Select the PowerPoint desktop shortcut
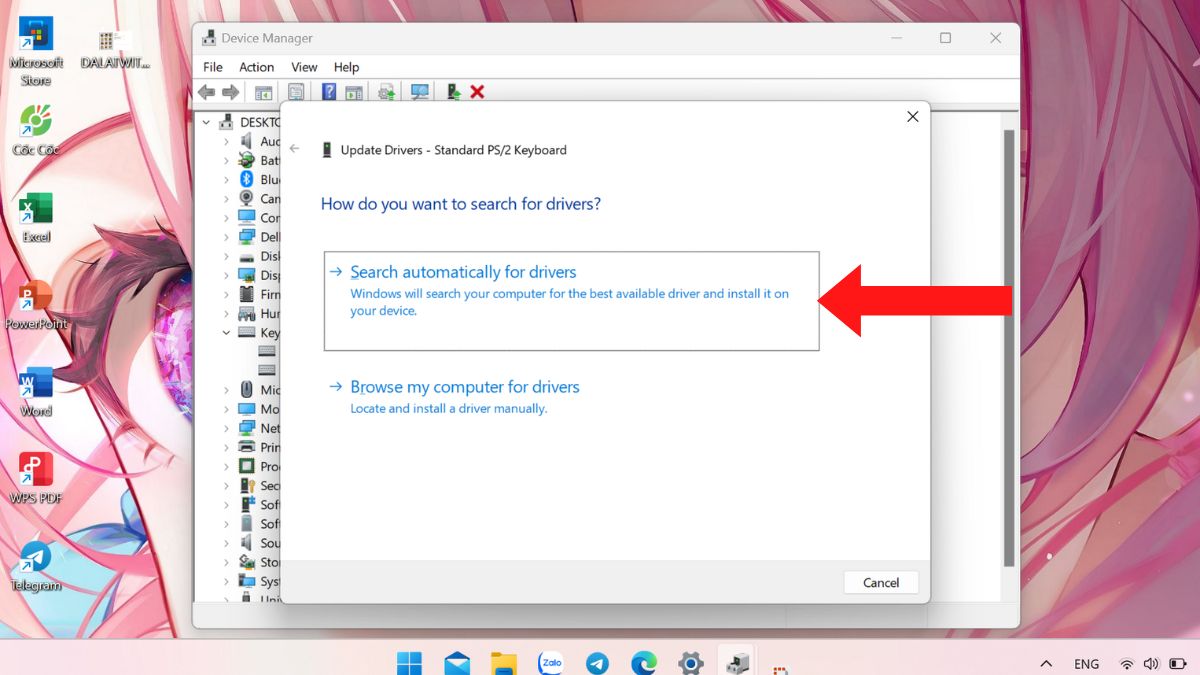Viewport: 1200px width, 675px height. (x=36, y=305)
